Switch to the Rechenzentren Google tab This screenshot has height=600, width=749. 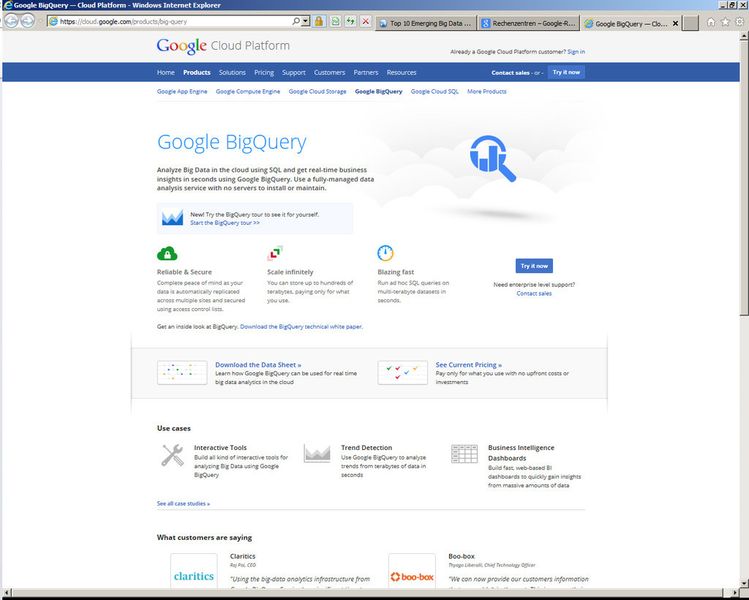(529, 23)
